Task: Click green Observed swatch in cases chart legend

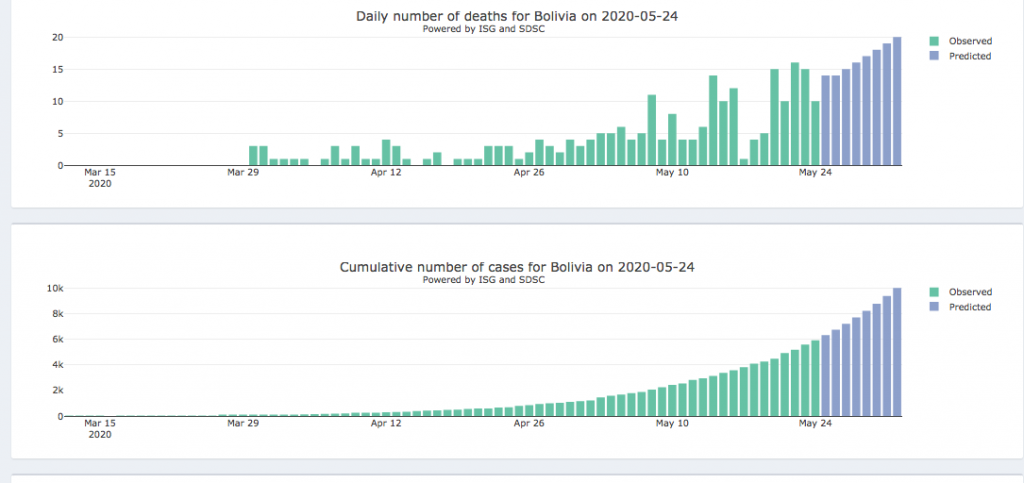Action: tap(934, 292)
